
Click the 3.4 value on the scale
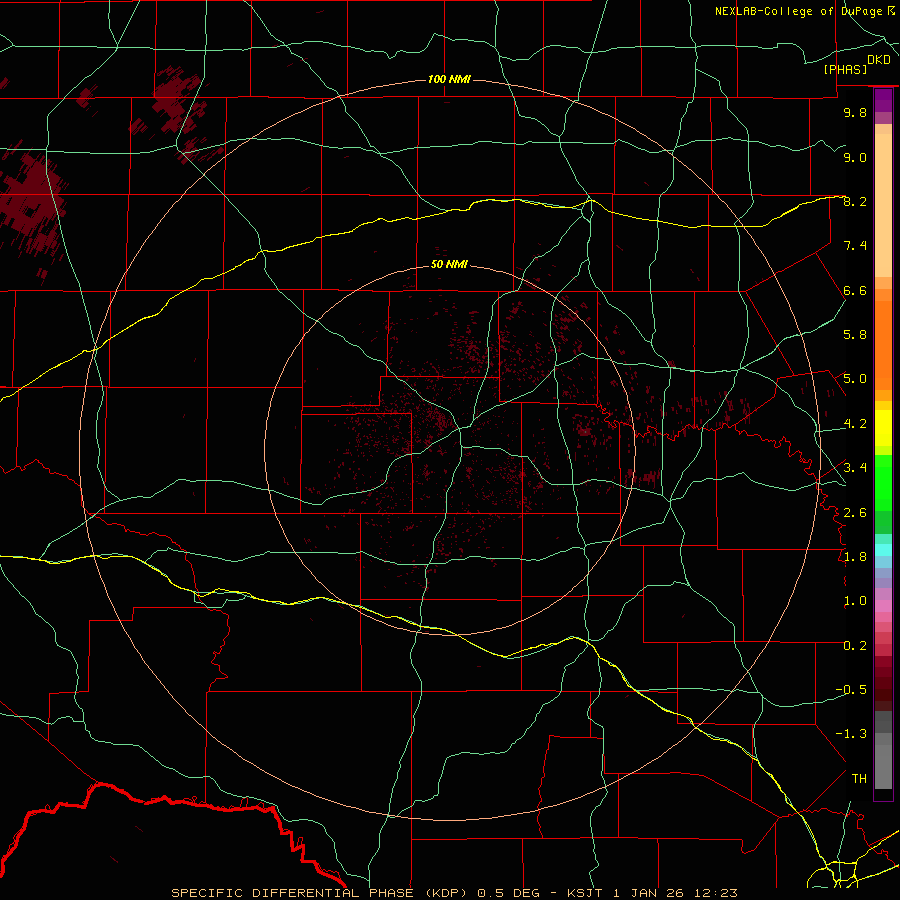tap(855, 468)
